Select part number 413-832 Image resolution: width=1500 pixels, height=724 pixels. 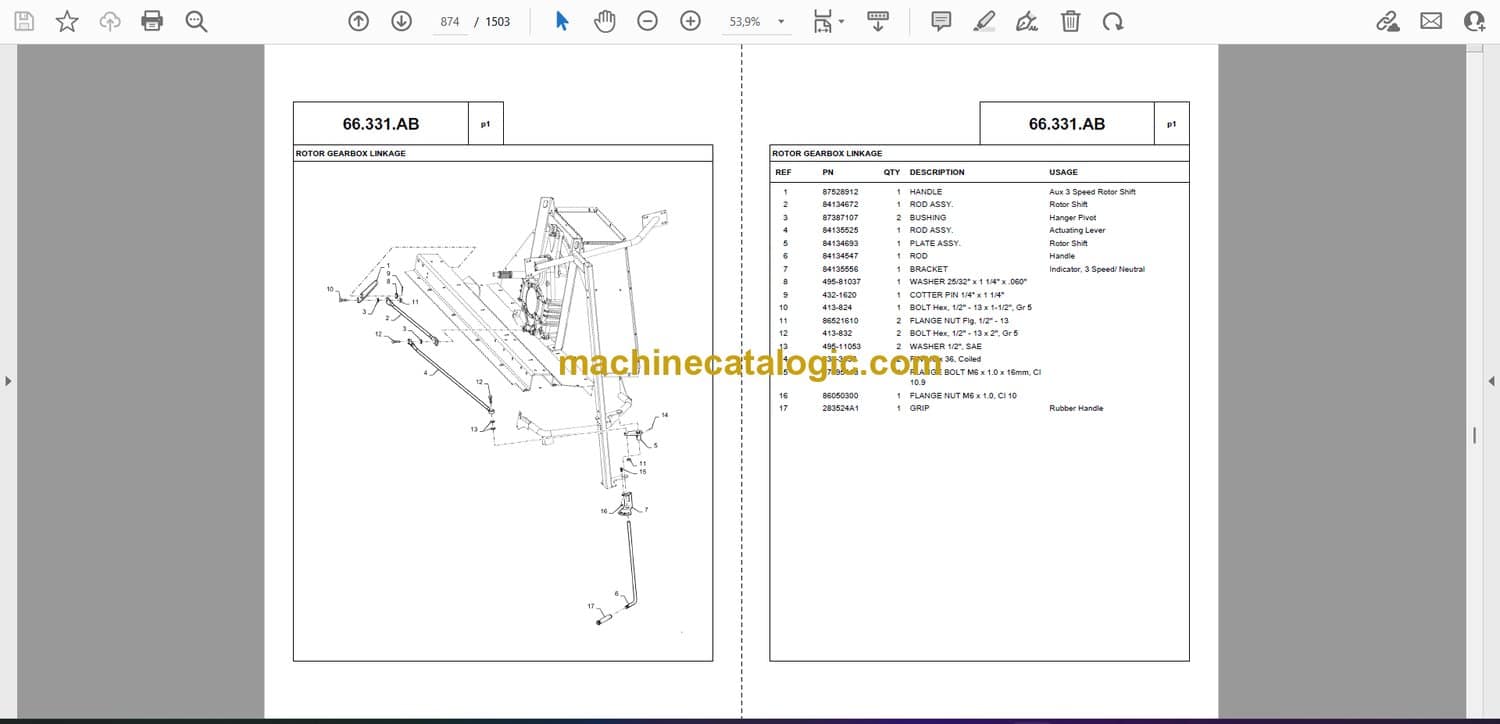point(836,333)
